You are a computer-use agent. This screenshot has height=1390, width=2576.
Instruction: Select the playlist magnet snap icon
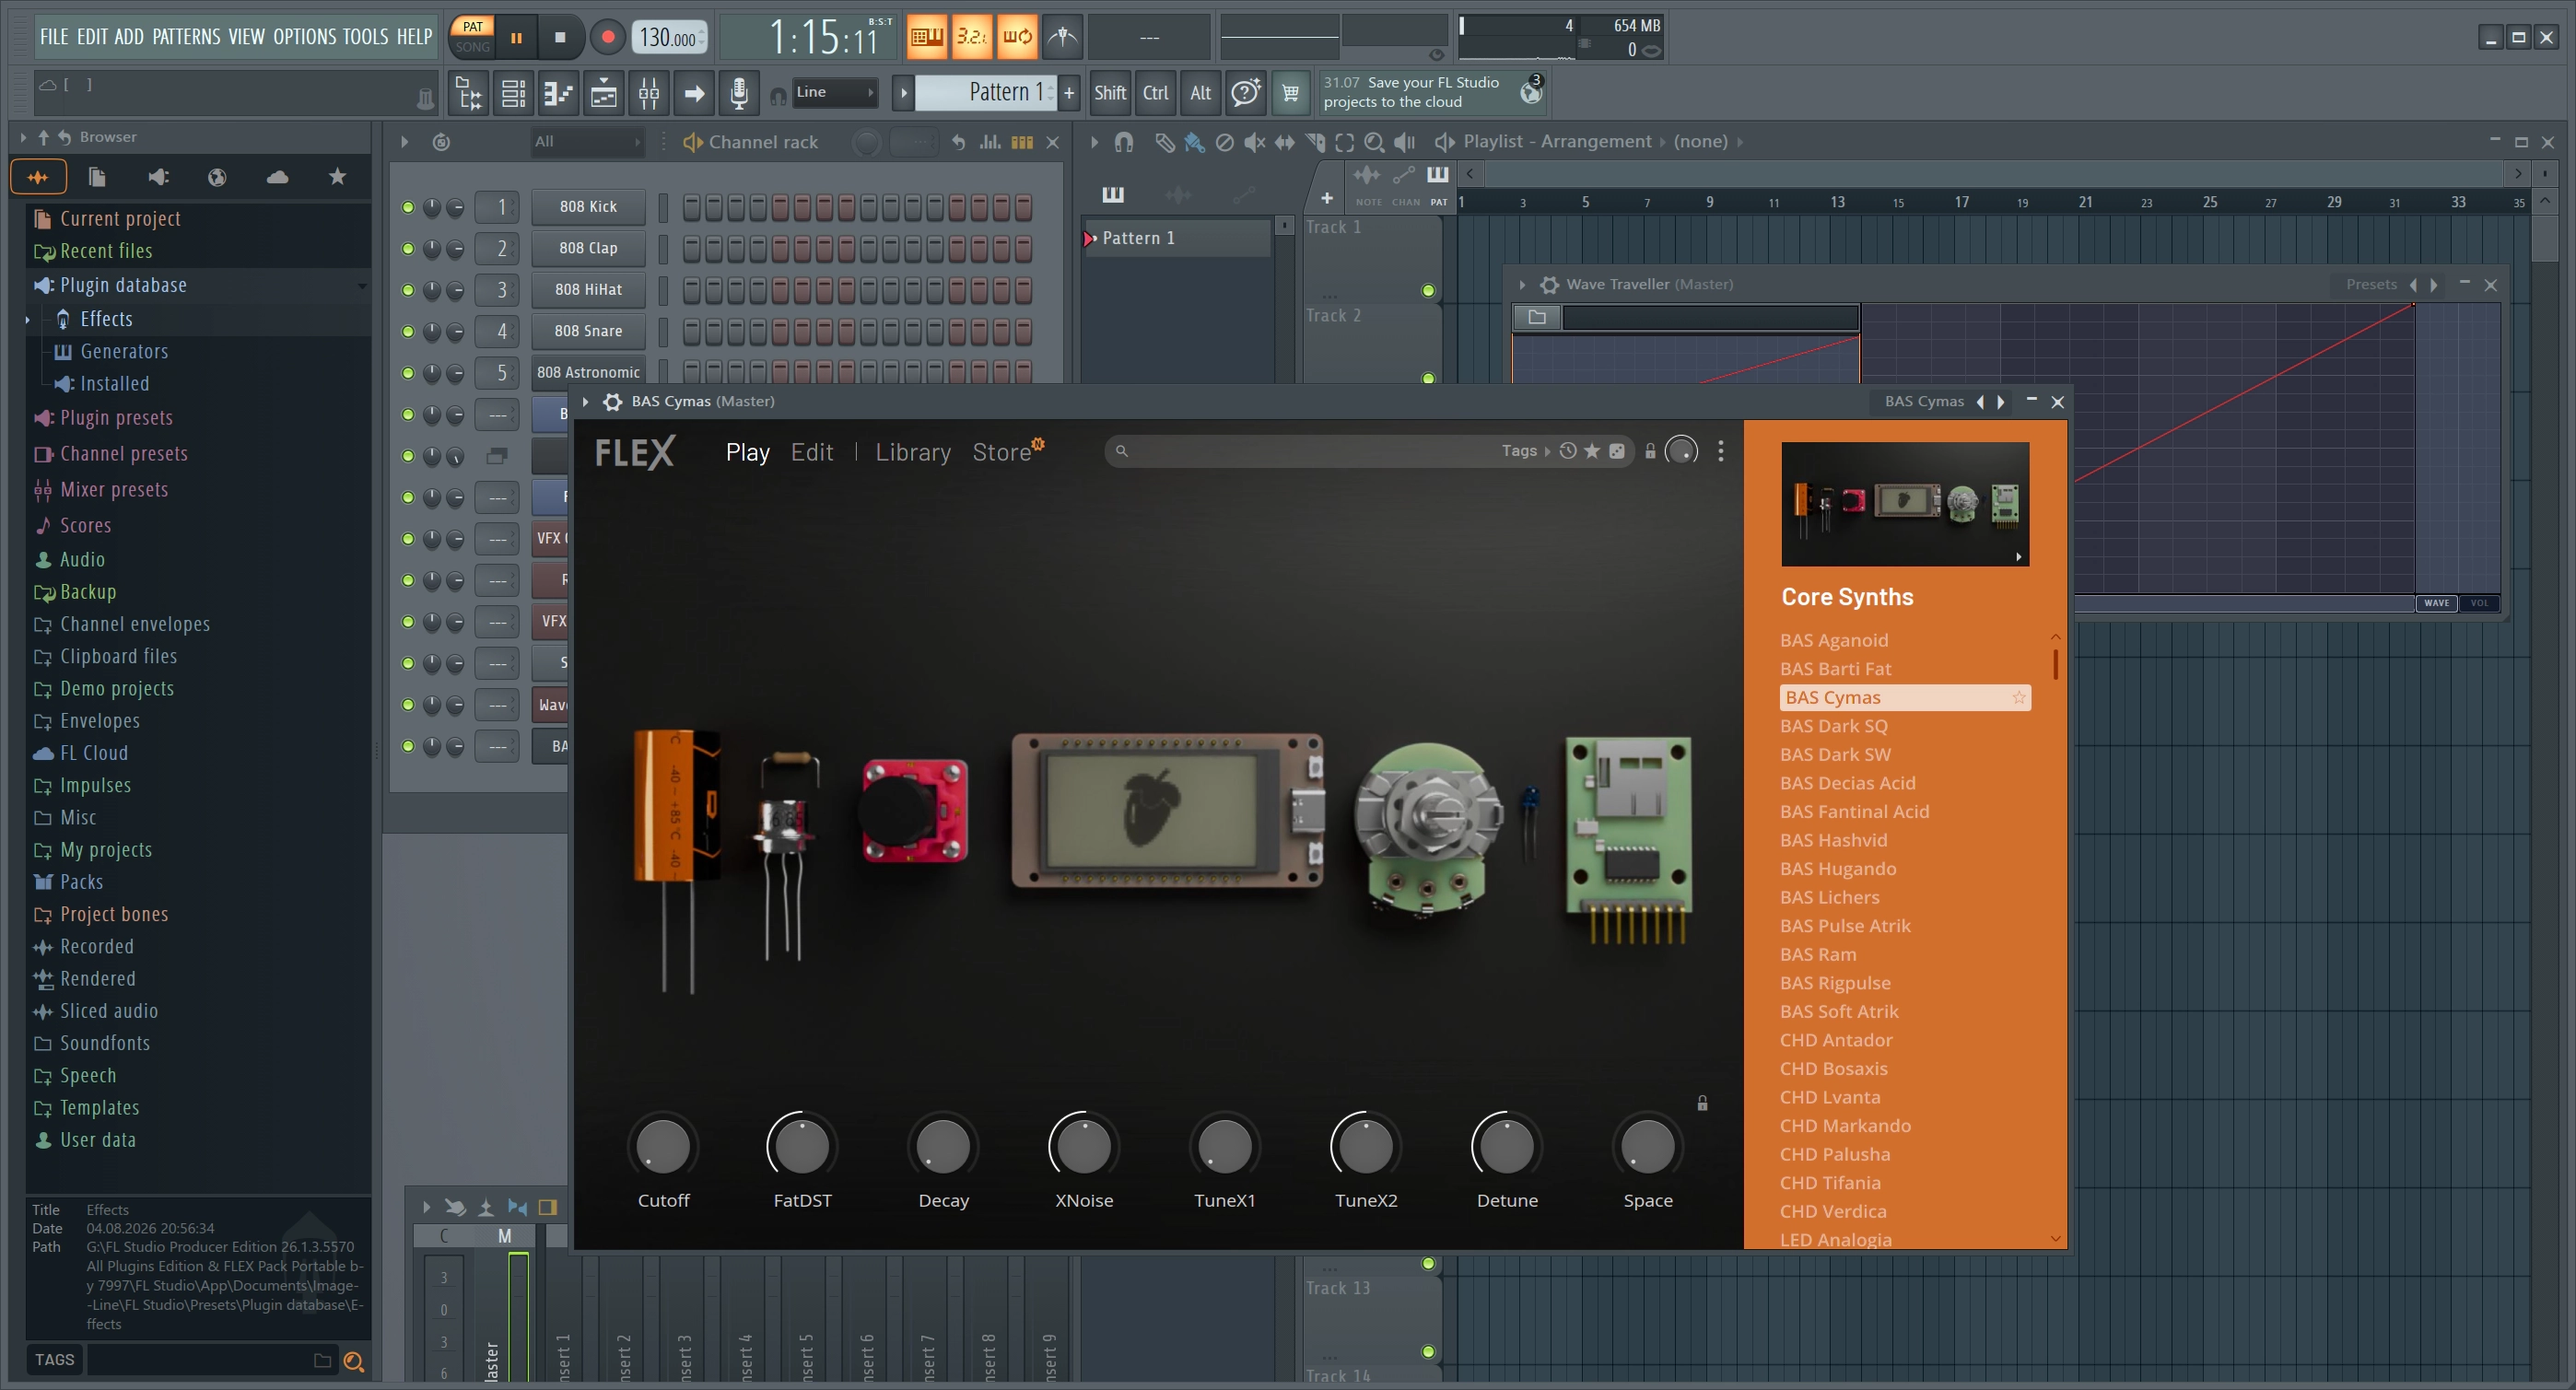pyautogui.click(x=1124, y=142)
